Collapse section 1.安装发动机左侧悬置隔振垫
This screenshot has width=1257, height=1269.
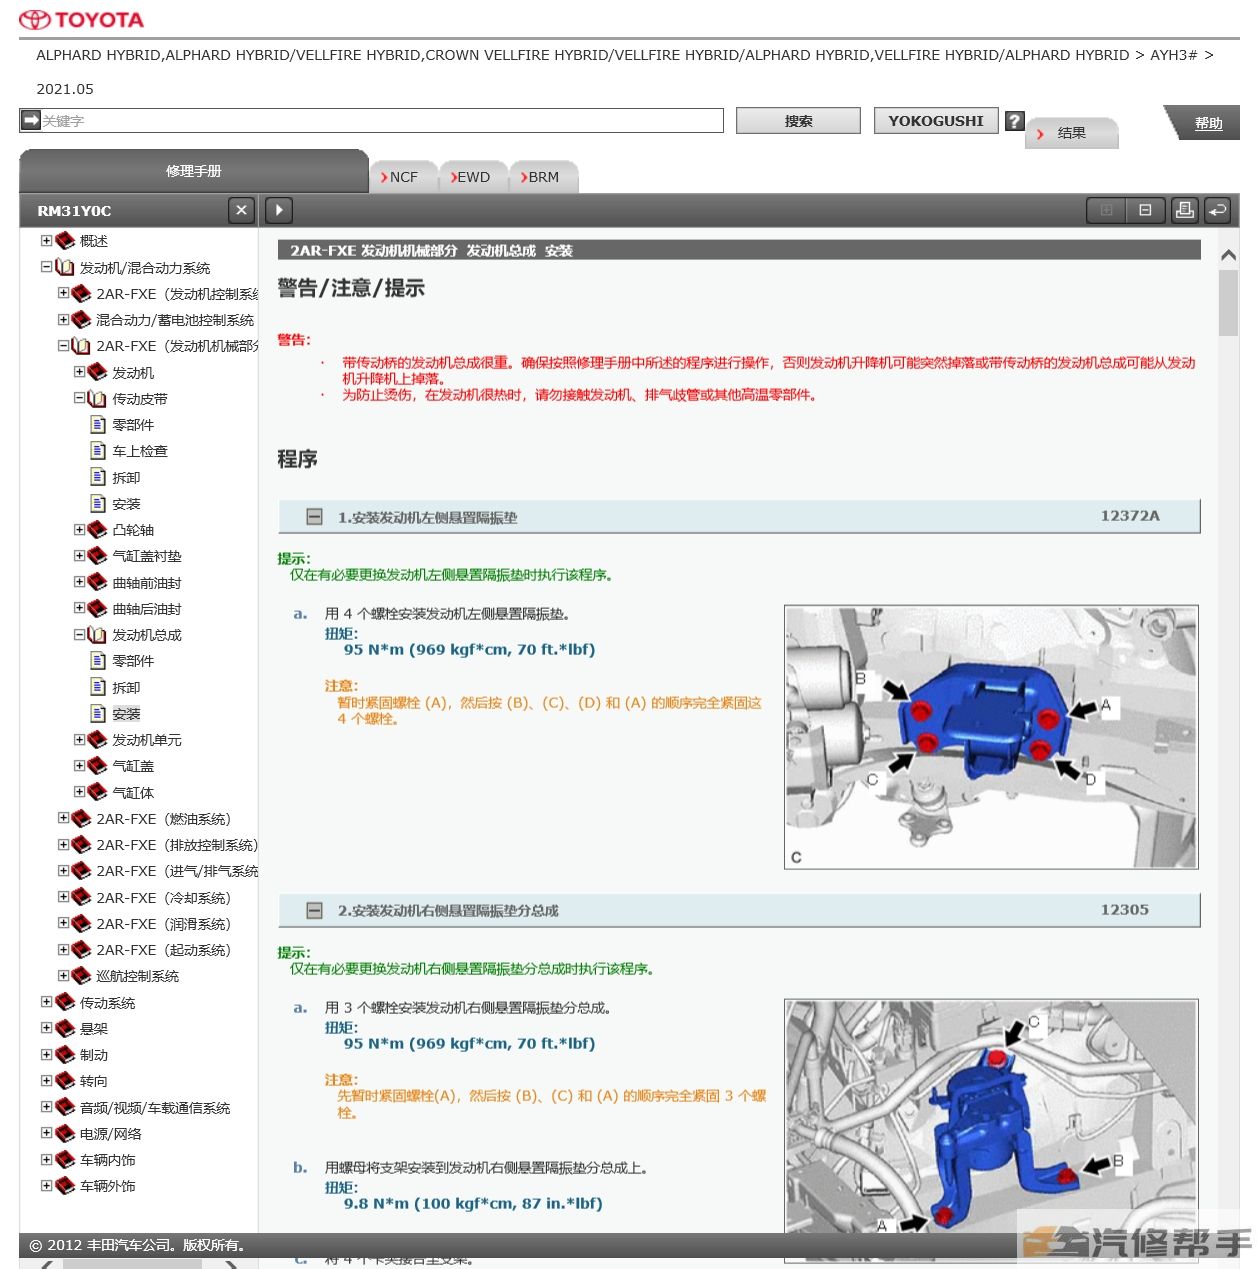(314, 517)
